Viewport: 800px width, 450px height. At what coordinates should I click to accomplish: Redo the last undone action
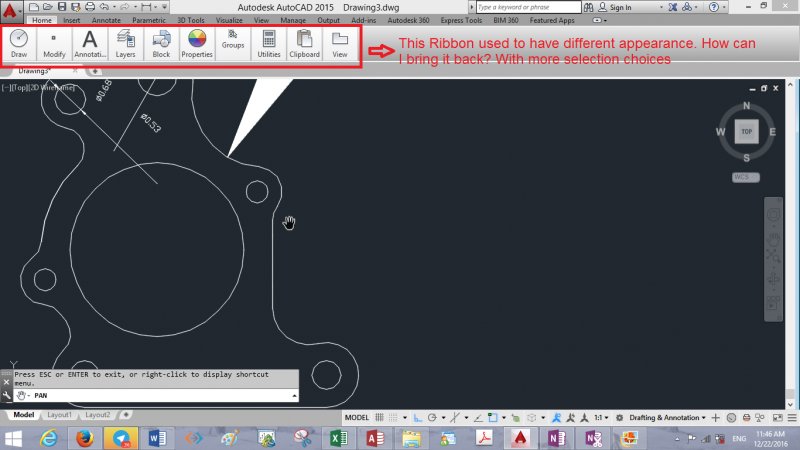click(x=124, y=7)
